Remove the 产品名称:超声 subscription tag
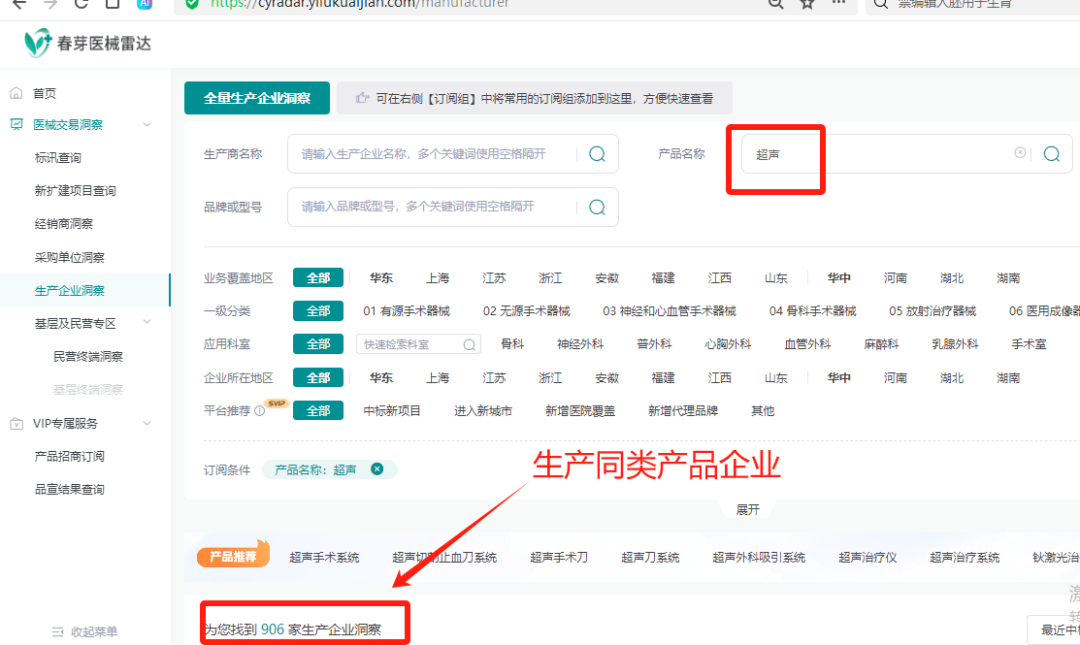The height and width of the screenshot is (645, 1080). (x=377, y=470)
